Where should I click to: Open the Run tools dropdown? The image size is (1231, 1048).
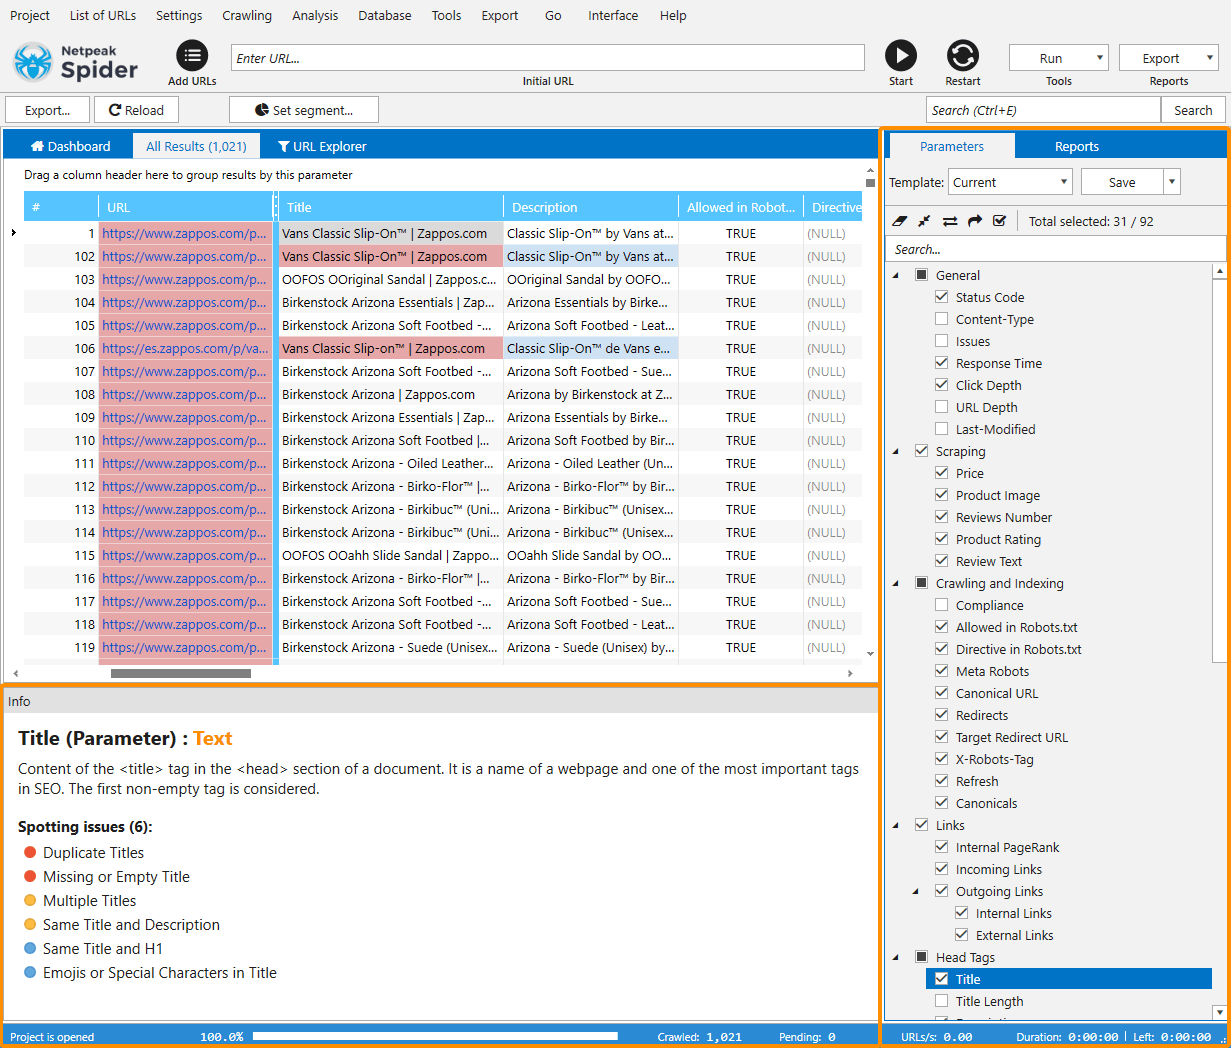pos(1059,58)
